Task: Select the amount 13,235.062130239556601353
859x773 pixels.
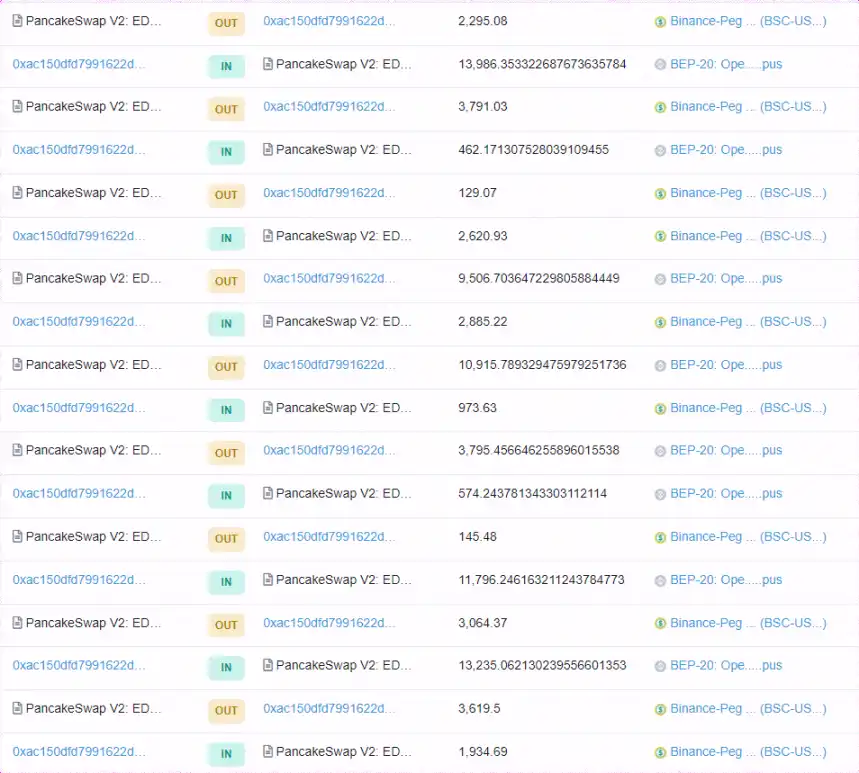Action: [x=542, y=665]
